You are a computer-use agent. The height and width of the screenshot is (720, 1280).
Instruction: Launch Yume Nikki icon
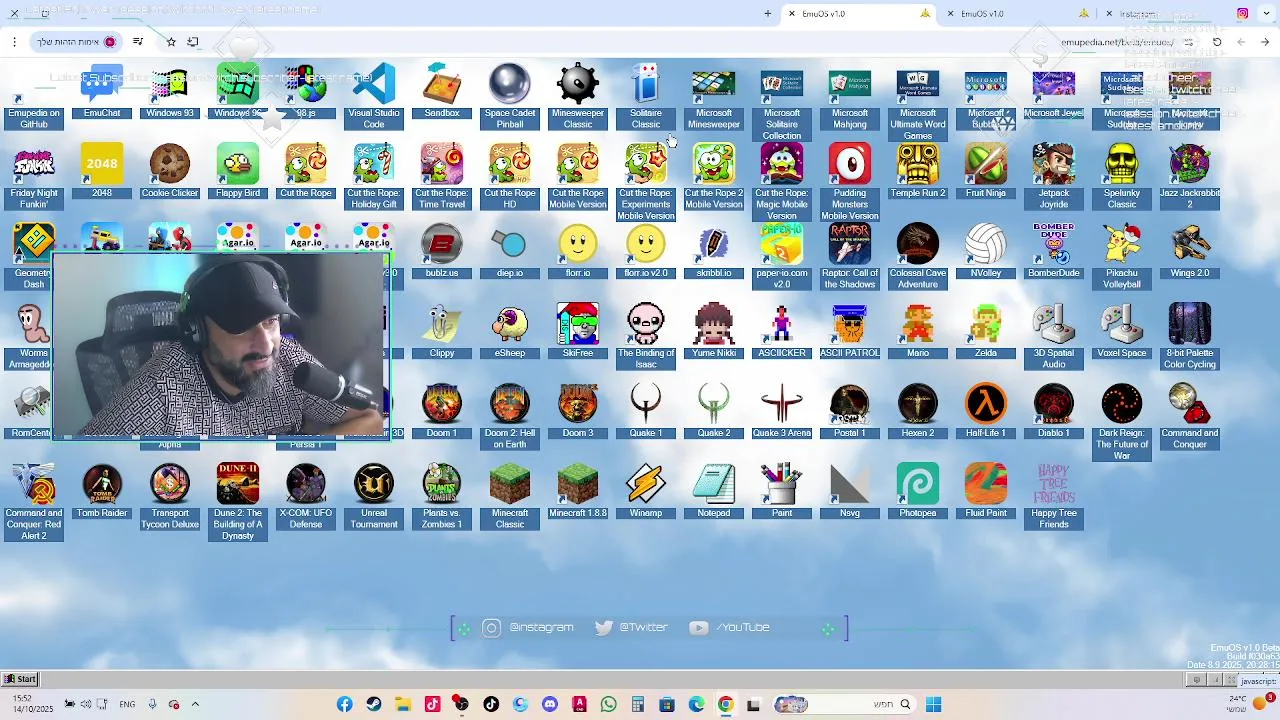click(x=714, y=332)
